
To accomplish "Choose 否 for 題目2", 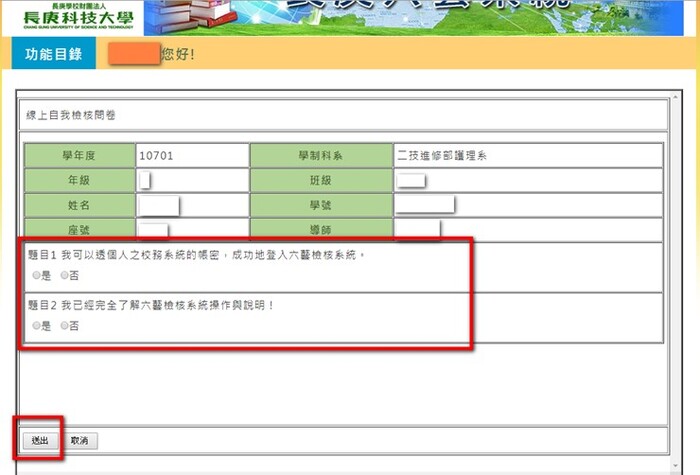I will click(65, 325).
